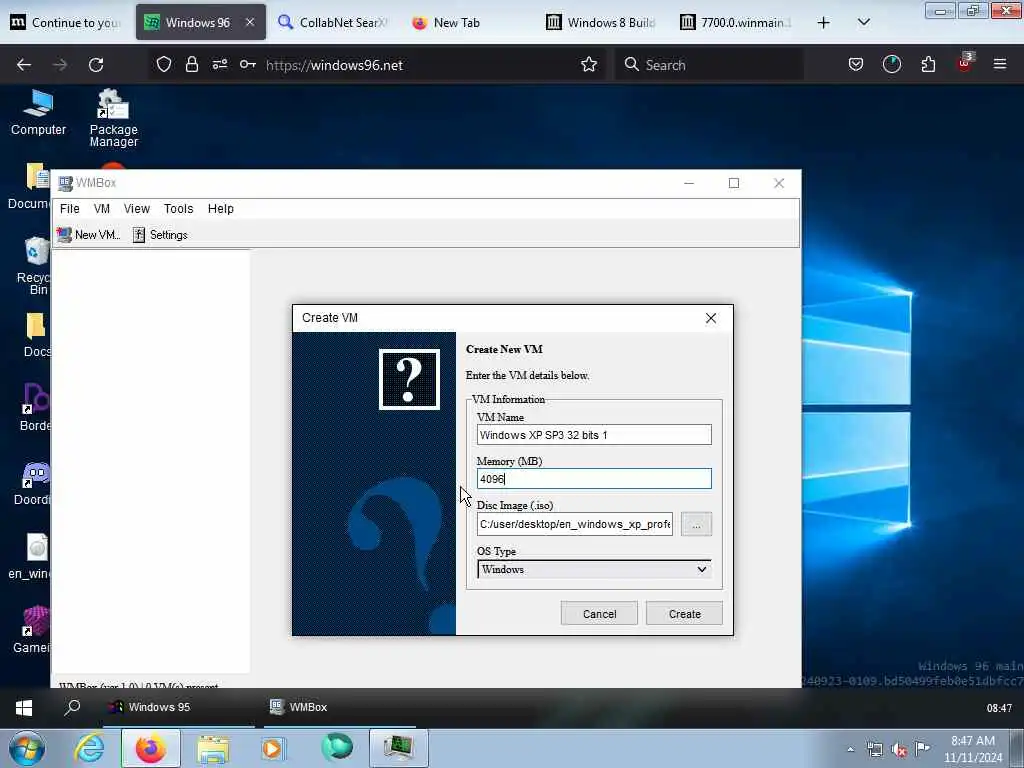Browse for a disc image with the ... button
Image resolution: width=1024 pixels, height=768 pixels.
[696, 524]
